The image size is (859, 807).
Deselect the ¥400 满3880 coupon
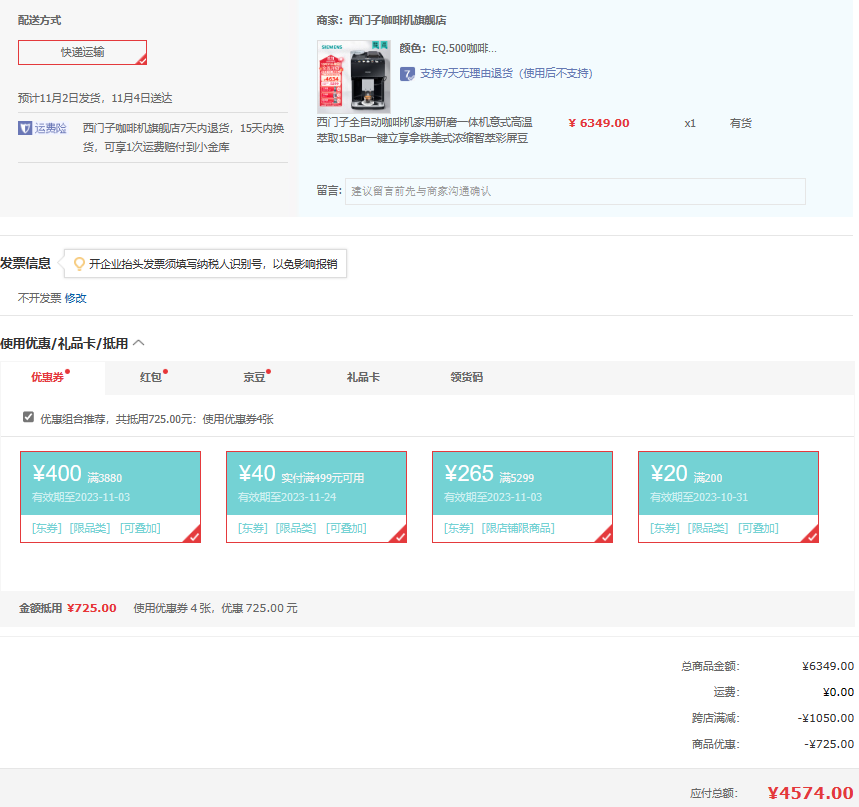click(x=111, y=497)
